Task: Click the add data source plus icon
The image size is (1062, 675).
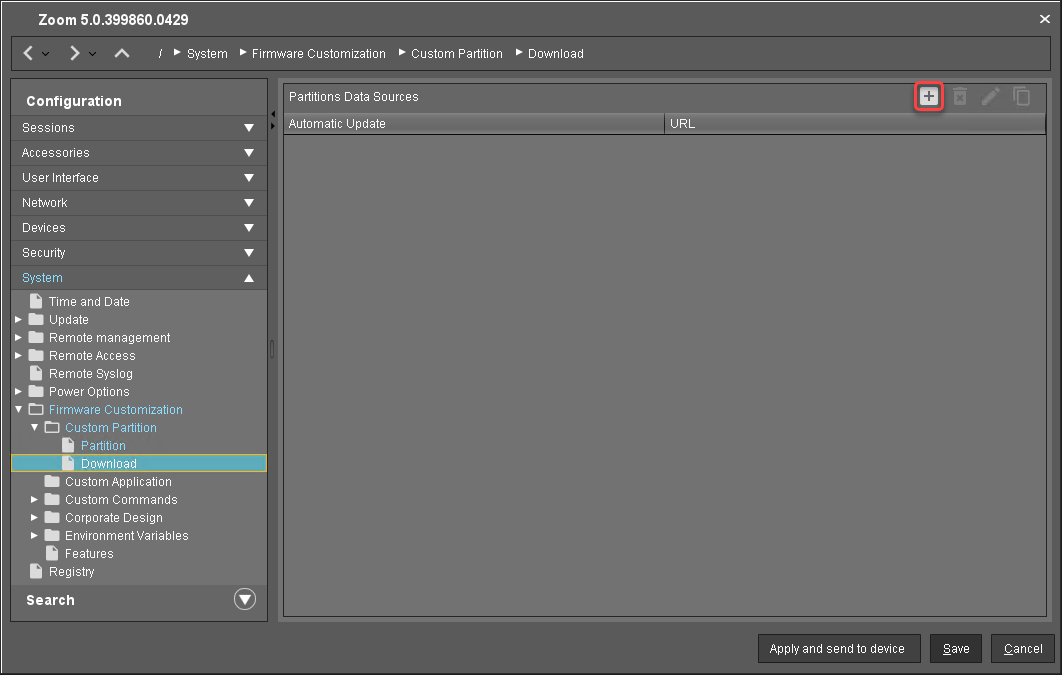Action: (929, 96)
